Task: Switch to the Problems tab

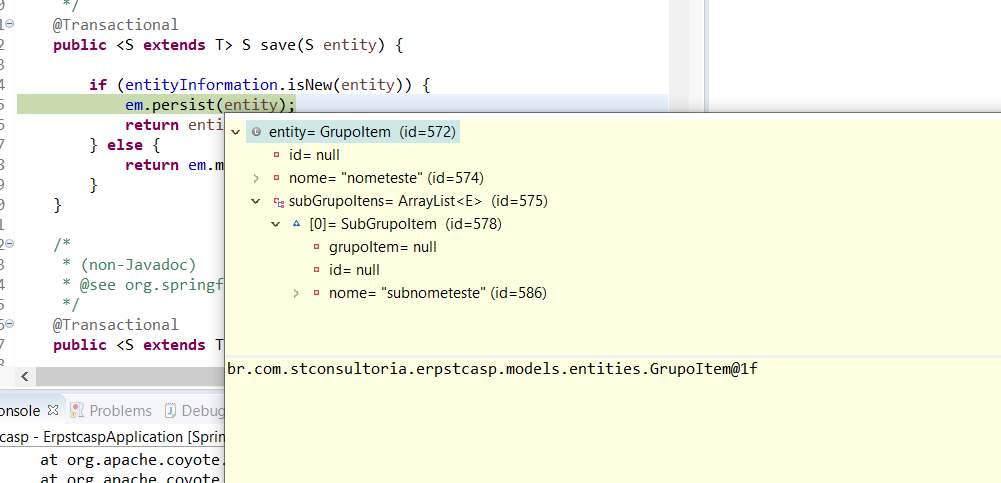Action: (x=112, y=410)
